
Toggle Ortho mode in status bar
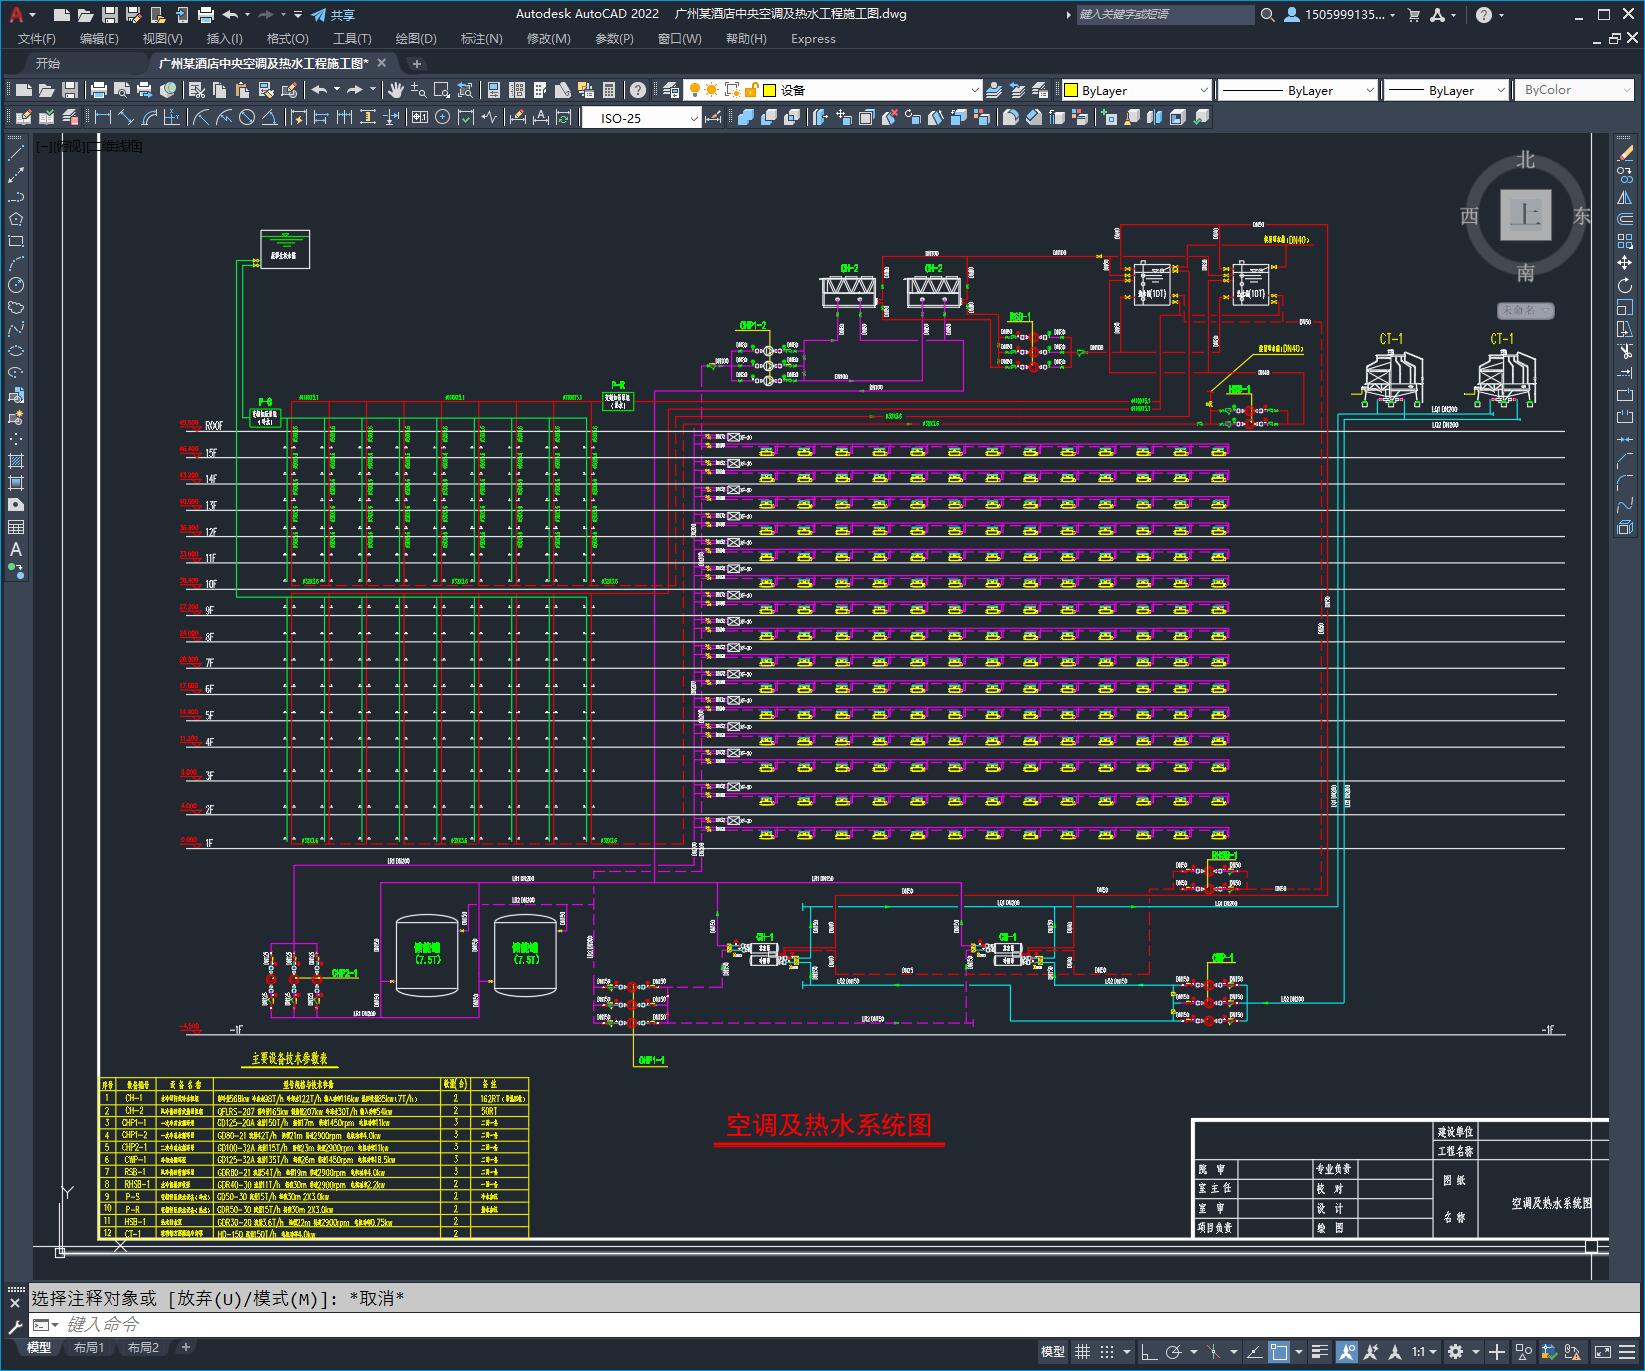1149,1352
